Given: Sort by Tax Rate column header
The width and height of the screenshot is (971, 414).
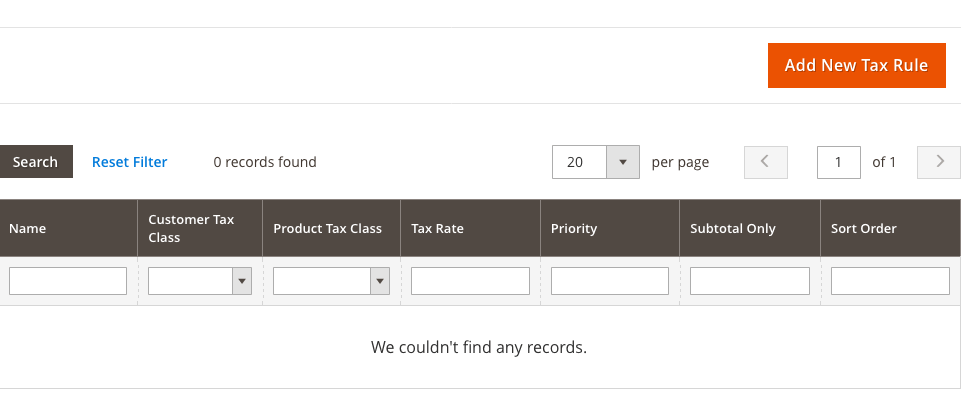Looking at the screenshot, I should (x=471, y=228).
